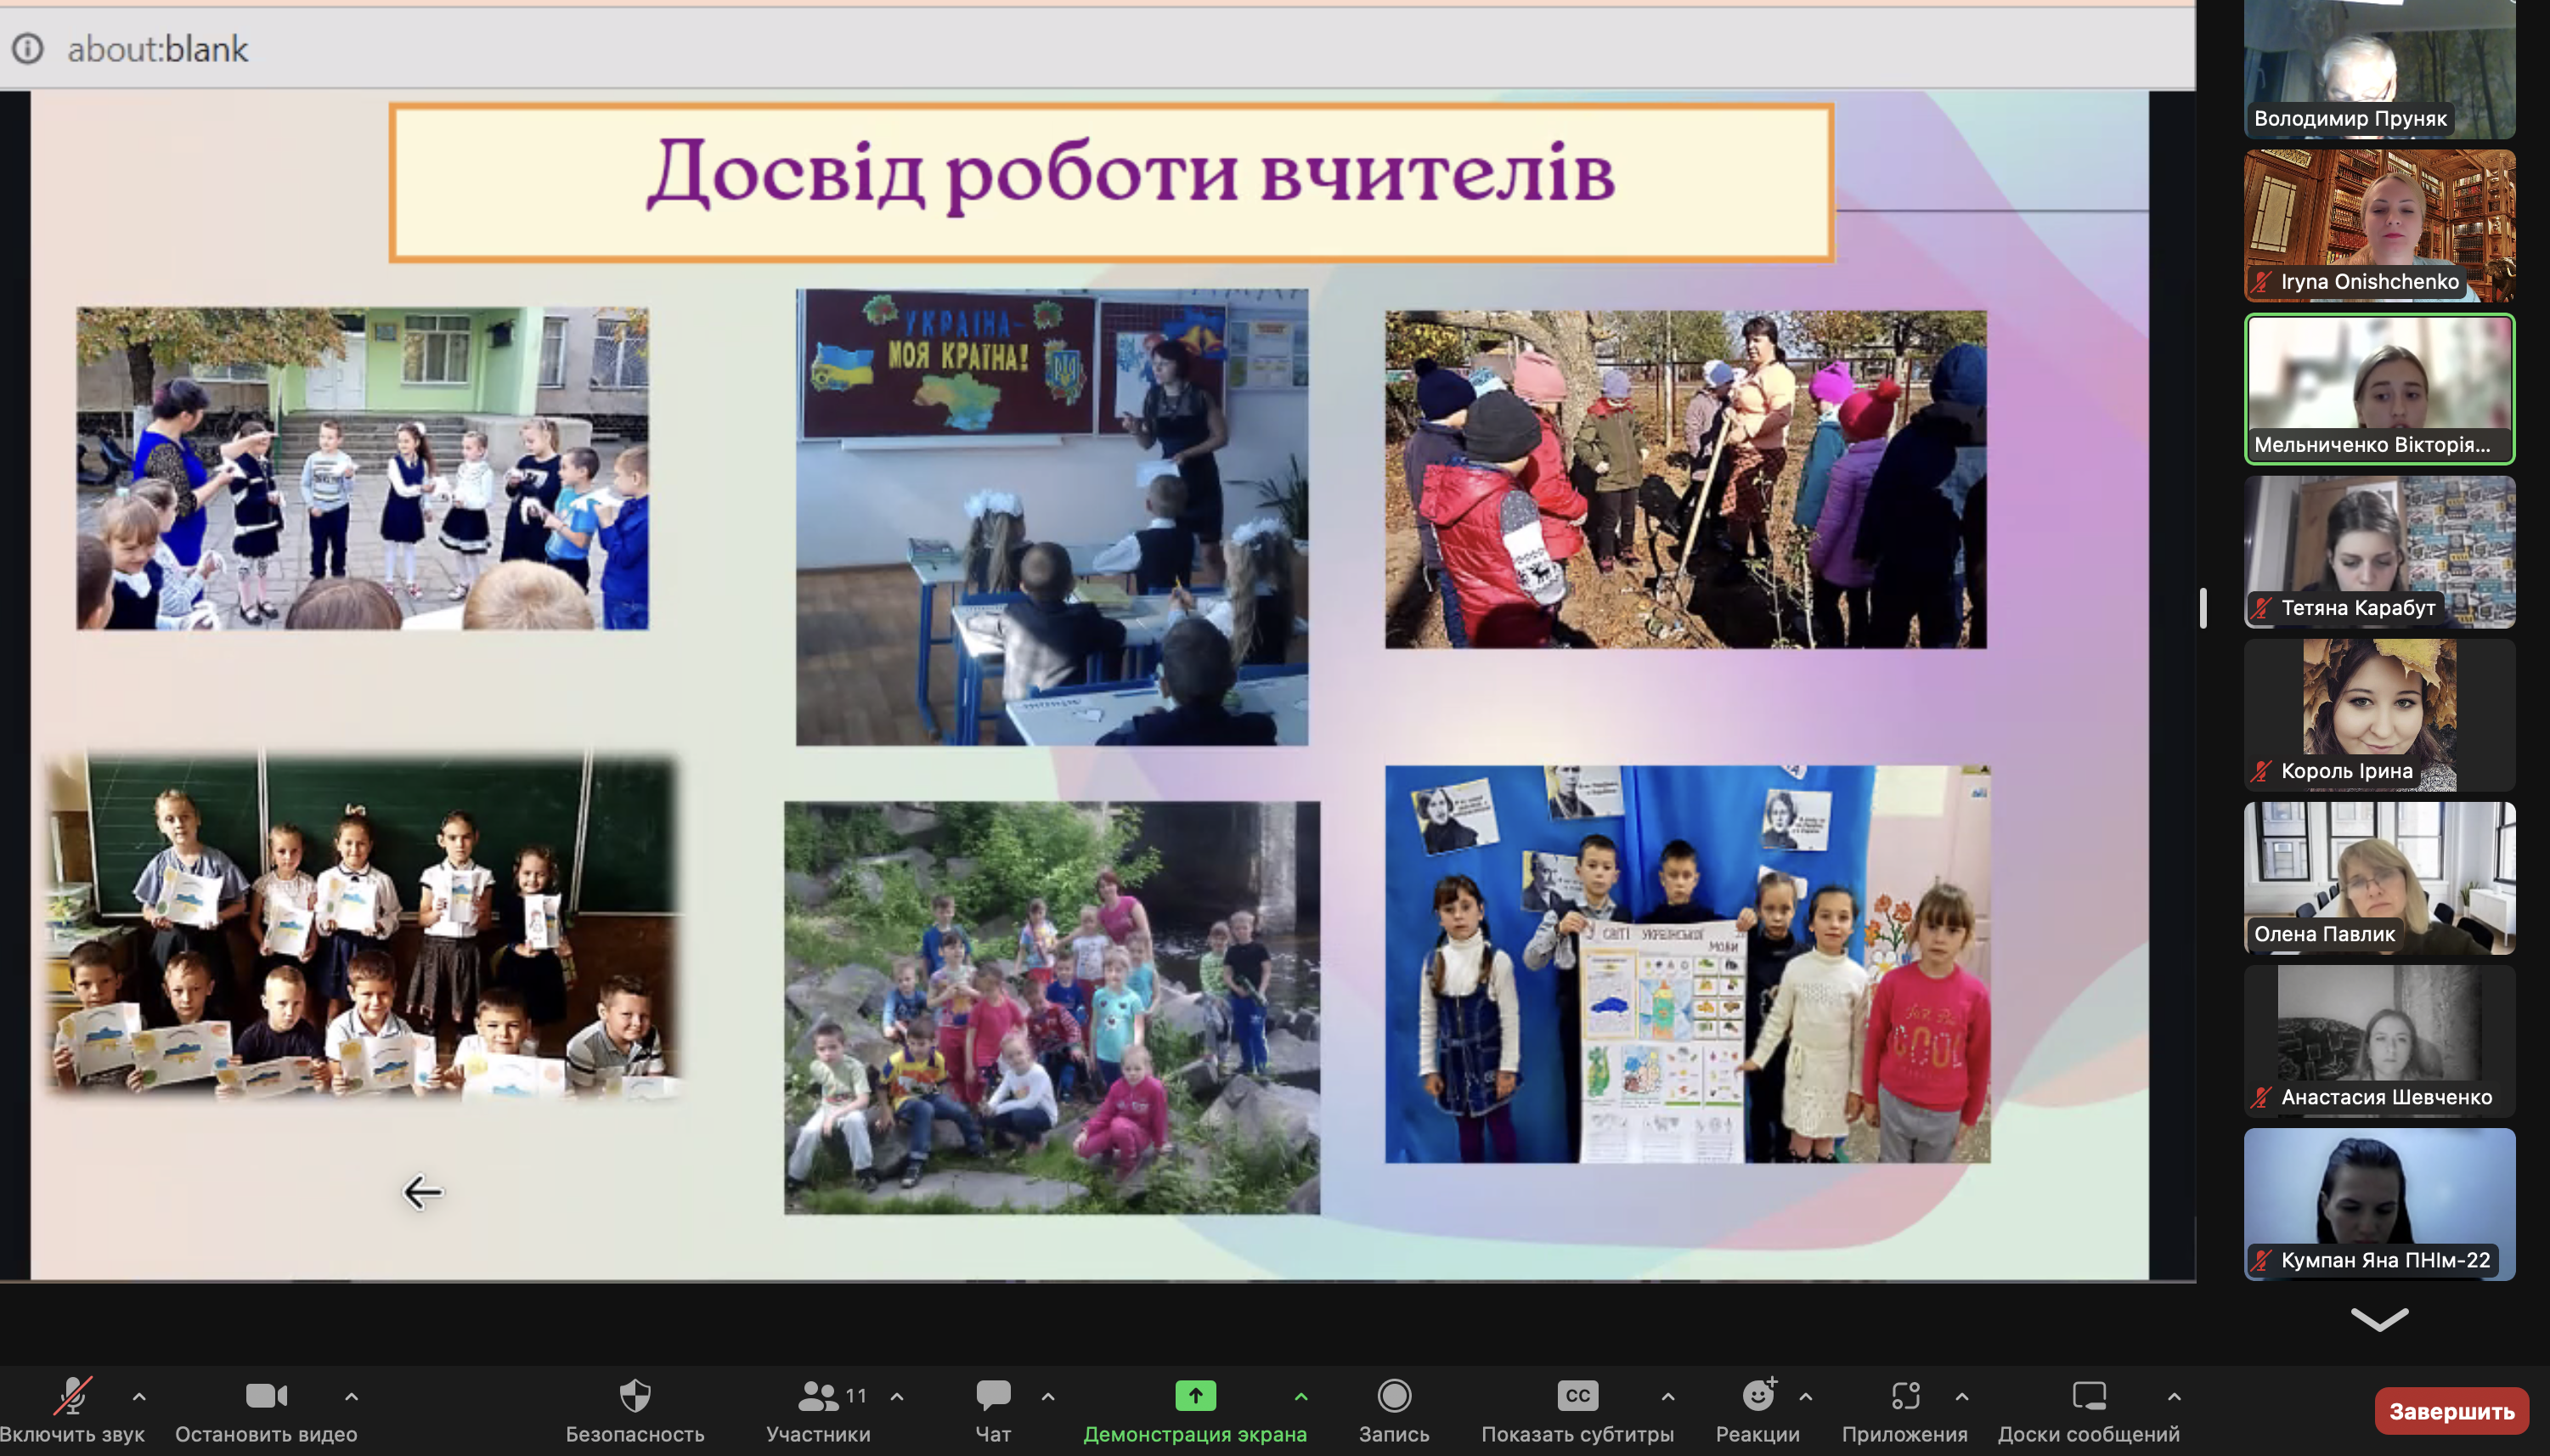Open Доски сообщений whiteboard icon
Viewport: 2550px width, 1456px height.
(2089, 1395)
